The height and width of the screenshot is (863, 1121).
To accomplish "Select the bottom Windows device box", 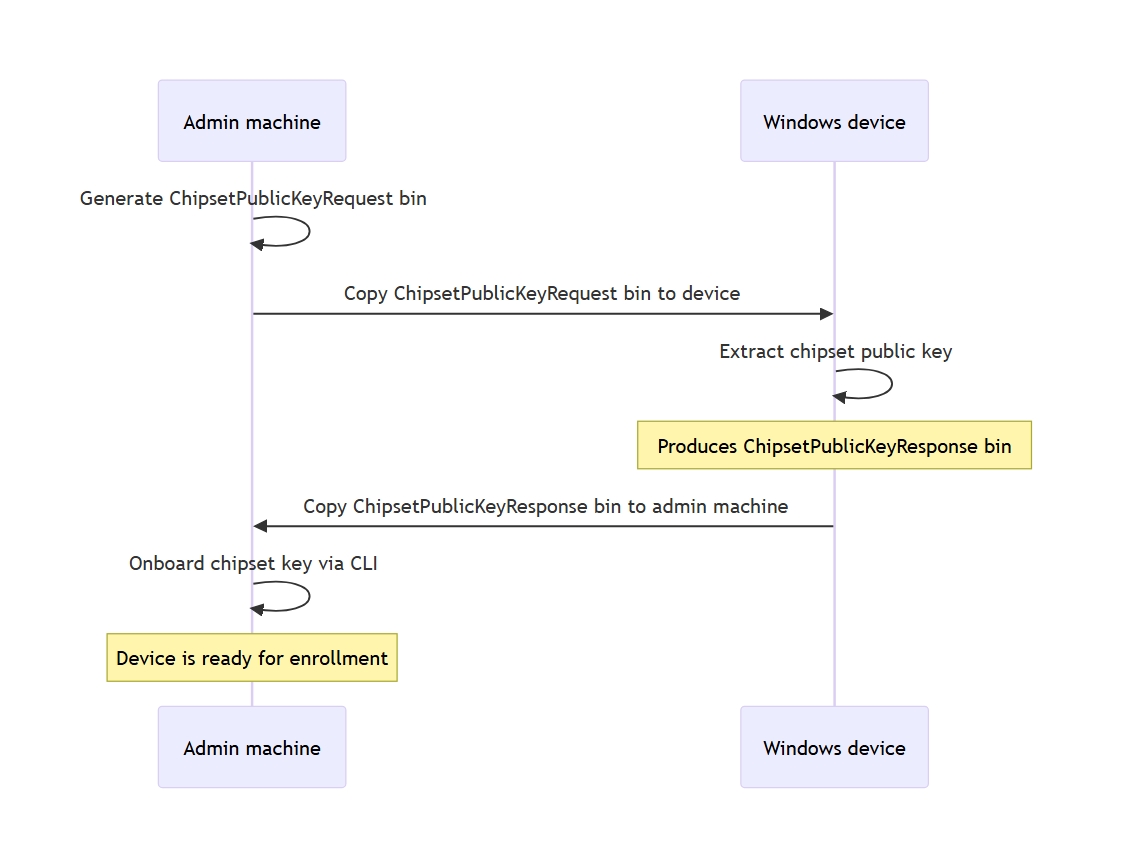I will (x=834, y=747).
